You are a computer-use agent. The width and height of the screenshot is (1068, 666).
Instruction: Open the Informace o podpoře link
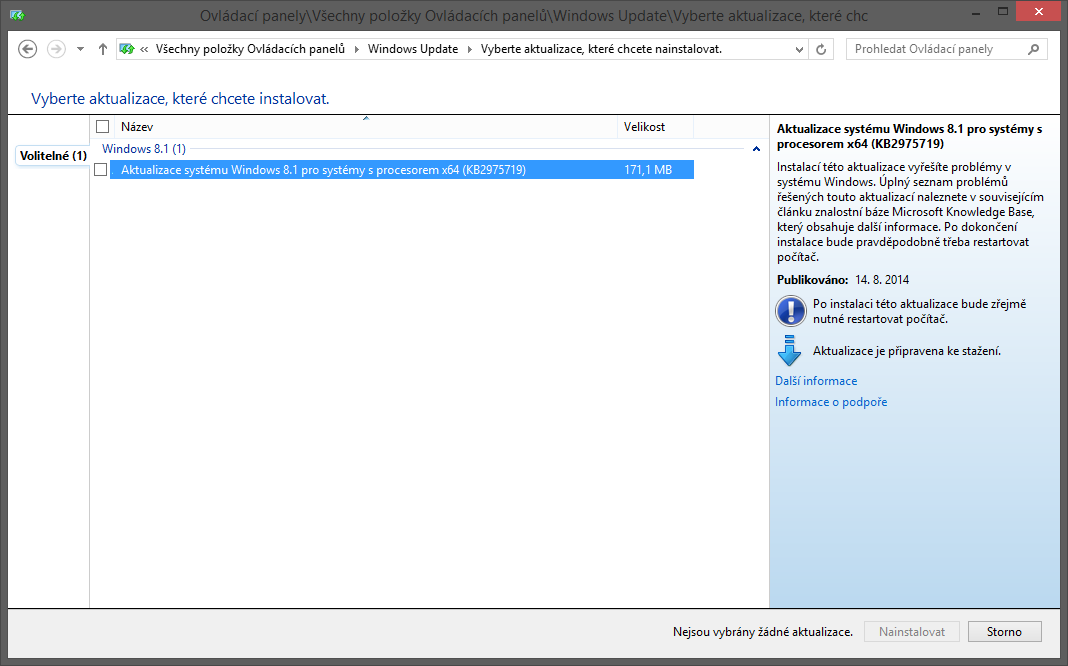pos(831,402)
